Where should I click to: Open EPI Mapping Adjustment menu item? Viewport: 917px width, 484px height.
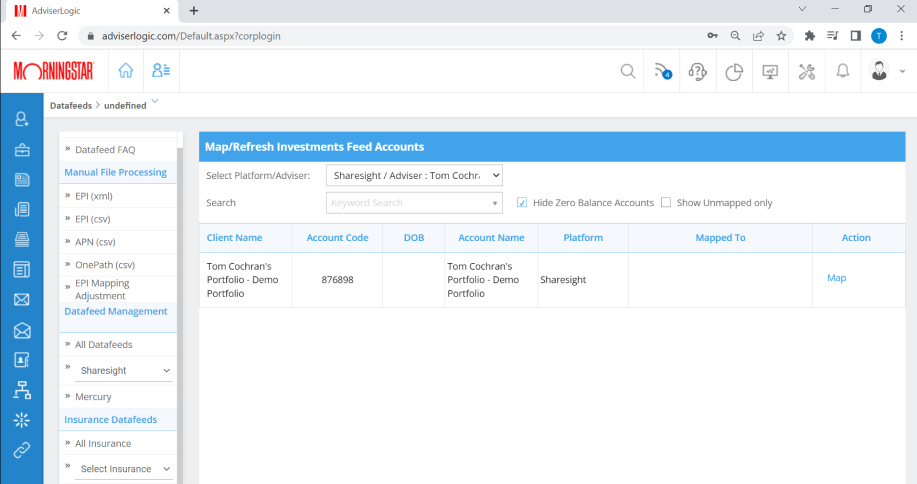click(x=102, y=289)
